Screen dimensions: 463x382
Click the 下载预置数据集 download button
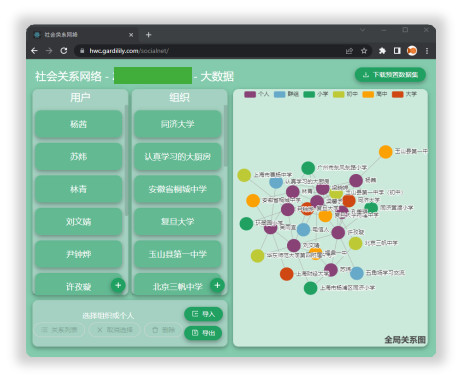pyautogui.click(x=390, y=75)
